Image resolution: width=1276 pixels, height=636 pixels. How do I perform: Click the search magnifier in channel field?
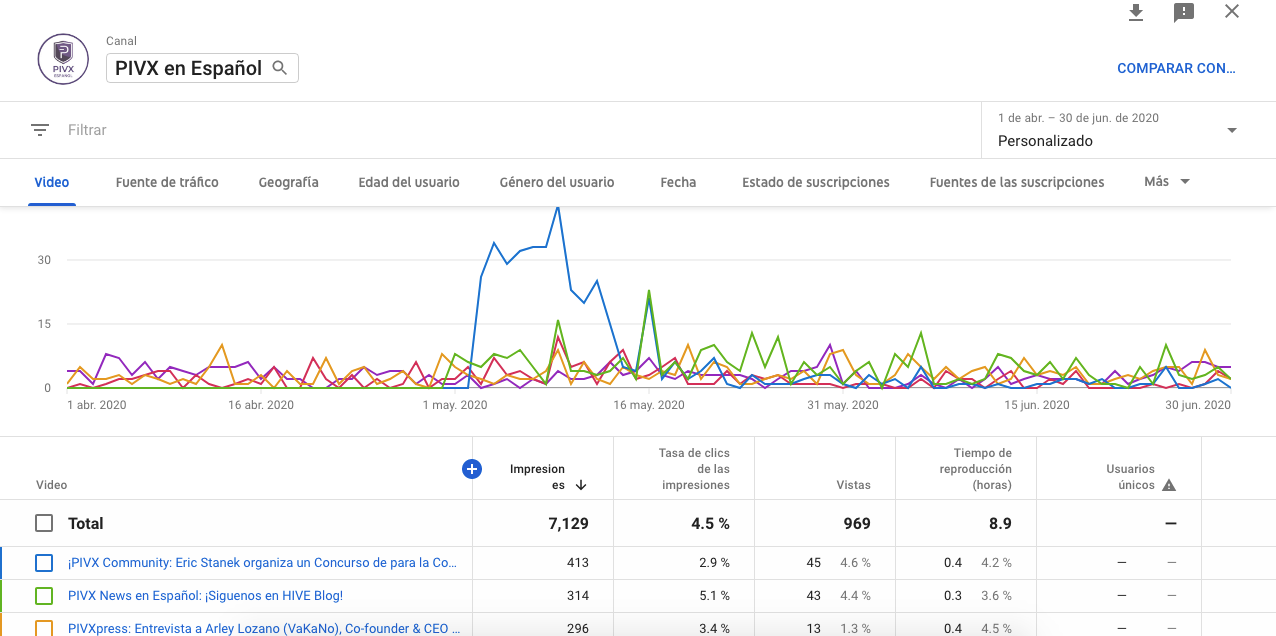pos(280,68)
